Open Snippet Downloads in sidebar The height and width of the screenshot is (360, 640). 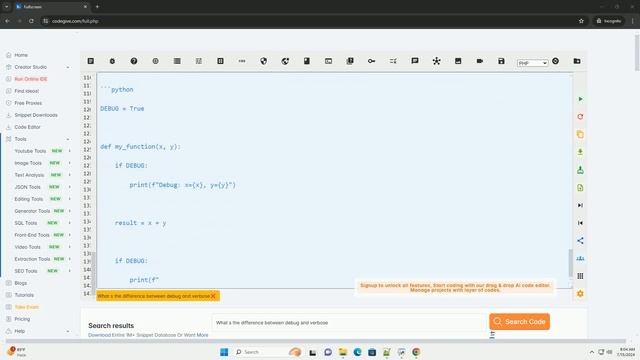click(36, 115)
